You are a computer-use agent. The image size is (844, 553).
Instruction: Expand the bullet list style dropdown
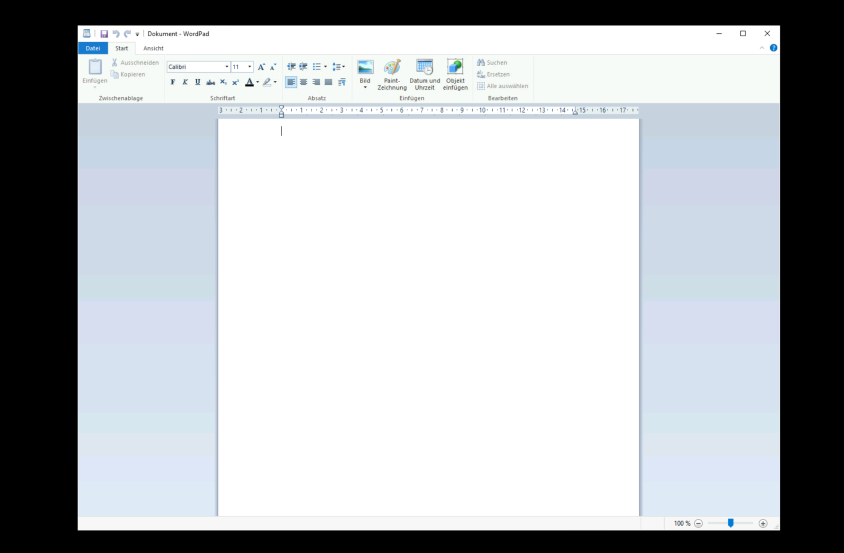pyautogui.click(x=325, y=67)
